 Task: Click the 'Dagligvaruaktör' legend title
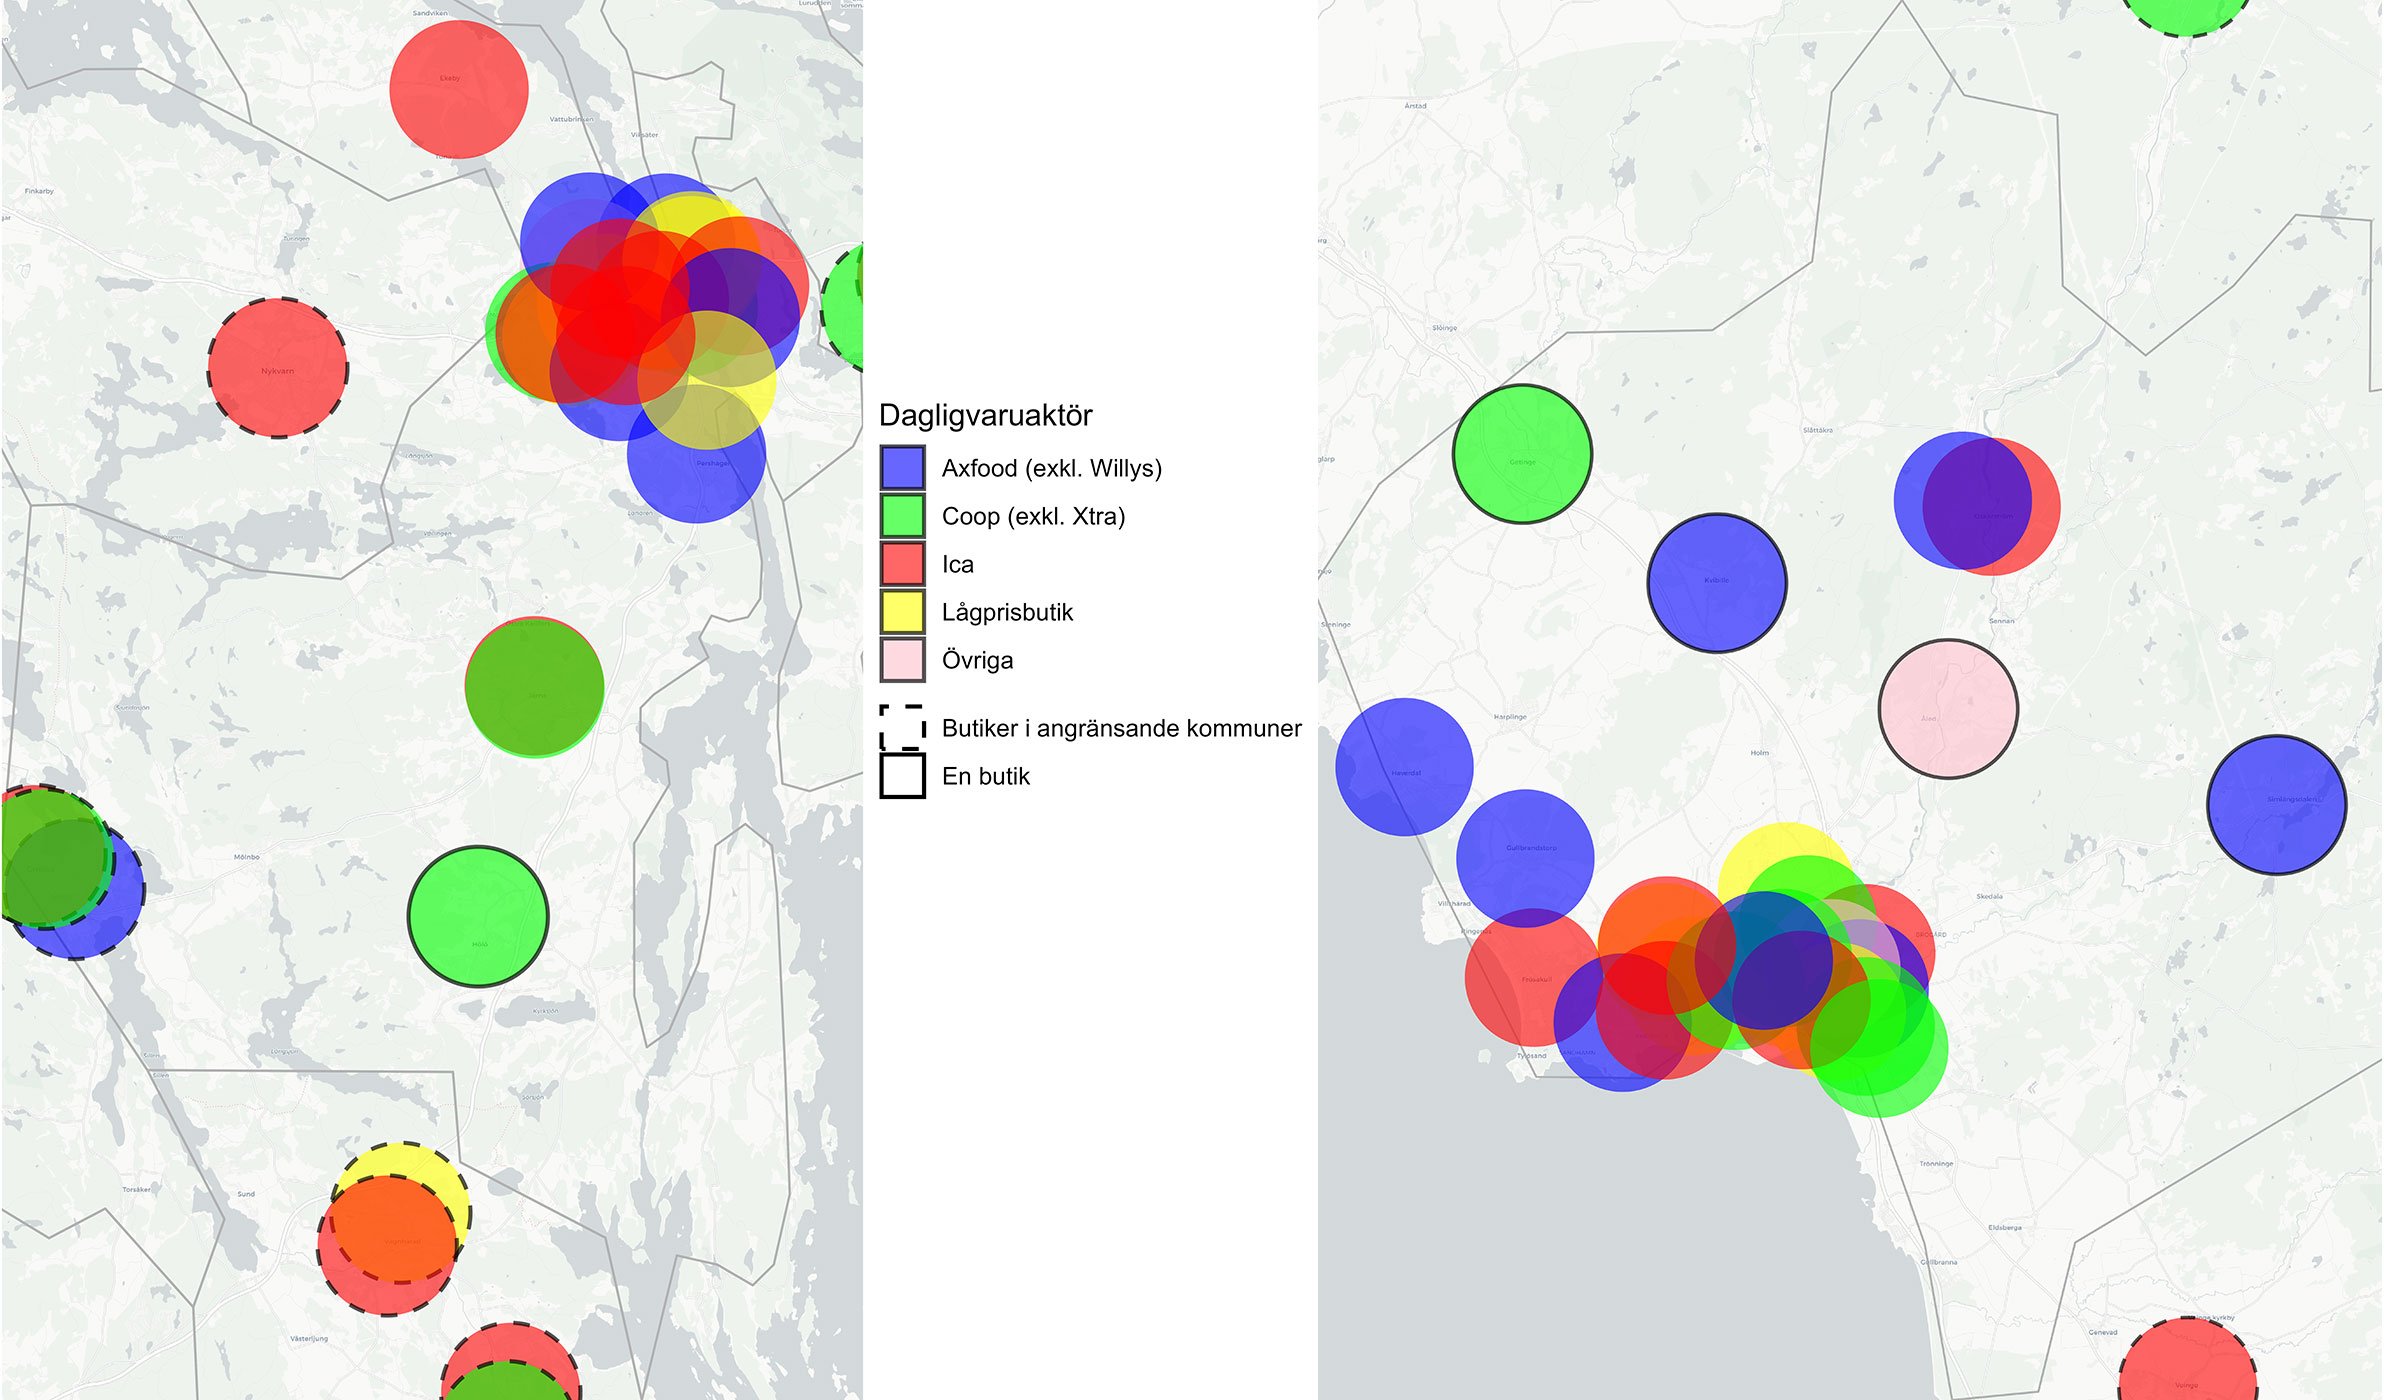tap(985, 415)
